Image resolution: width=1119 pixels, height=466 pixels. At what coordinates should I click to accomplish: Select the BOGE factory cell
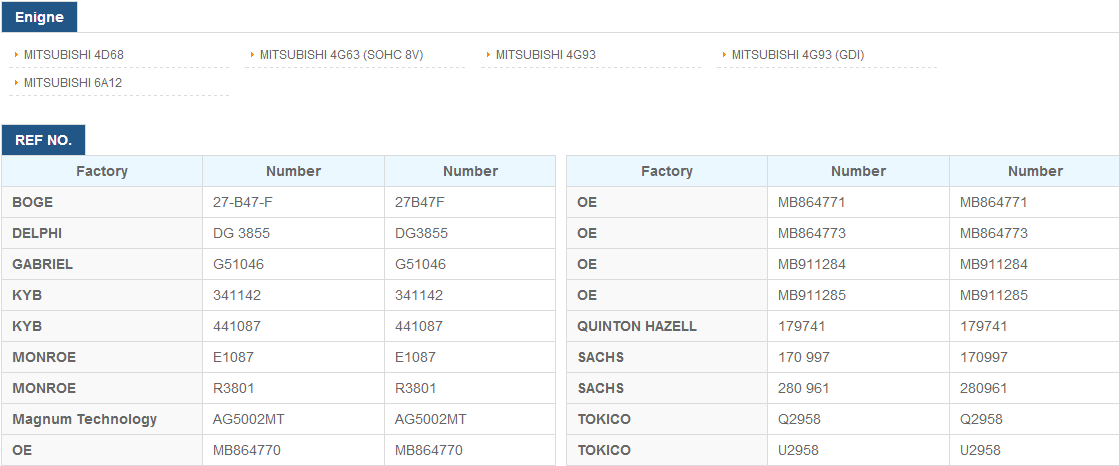pyautogui.click(x=102, y=203)
